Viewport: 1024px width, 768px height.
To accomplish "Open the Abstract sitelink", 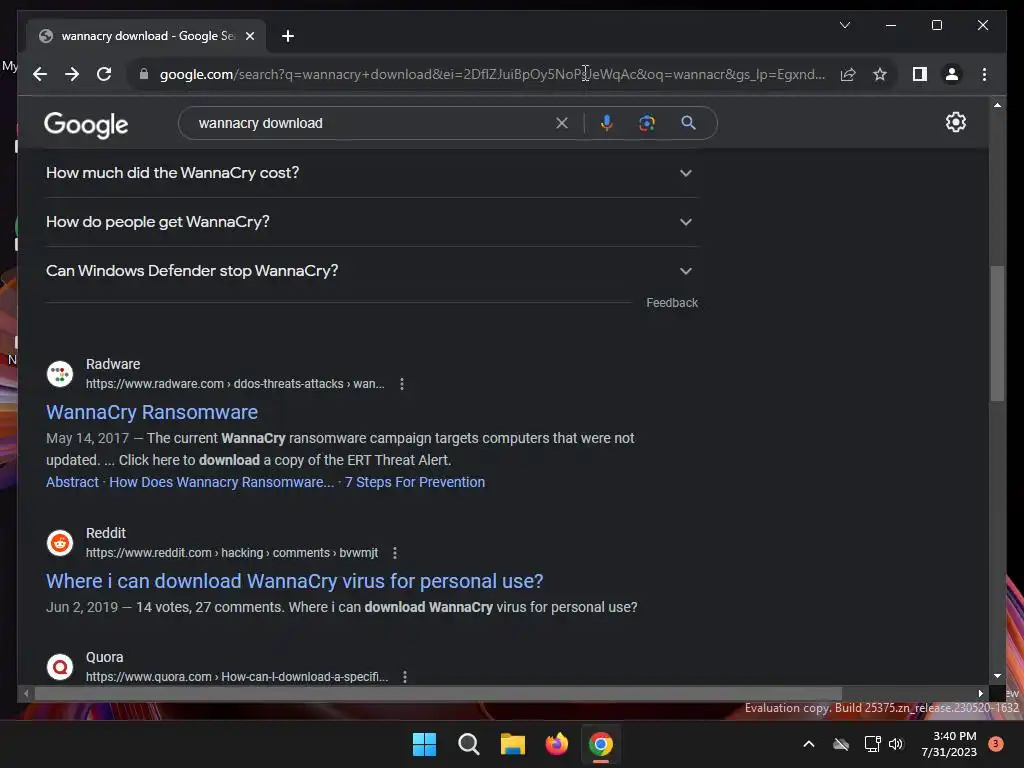I will tap(72, 482).
